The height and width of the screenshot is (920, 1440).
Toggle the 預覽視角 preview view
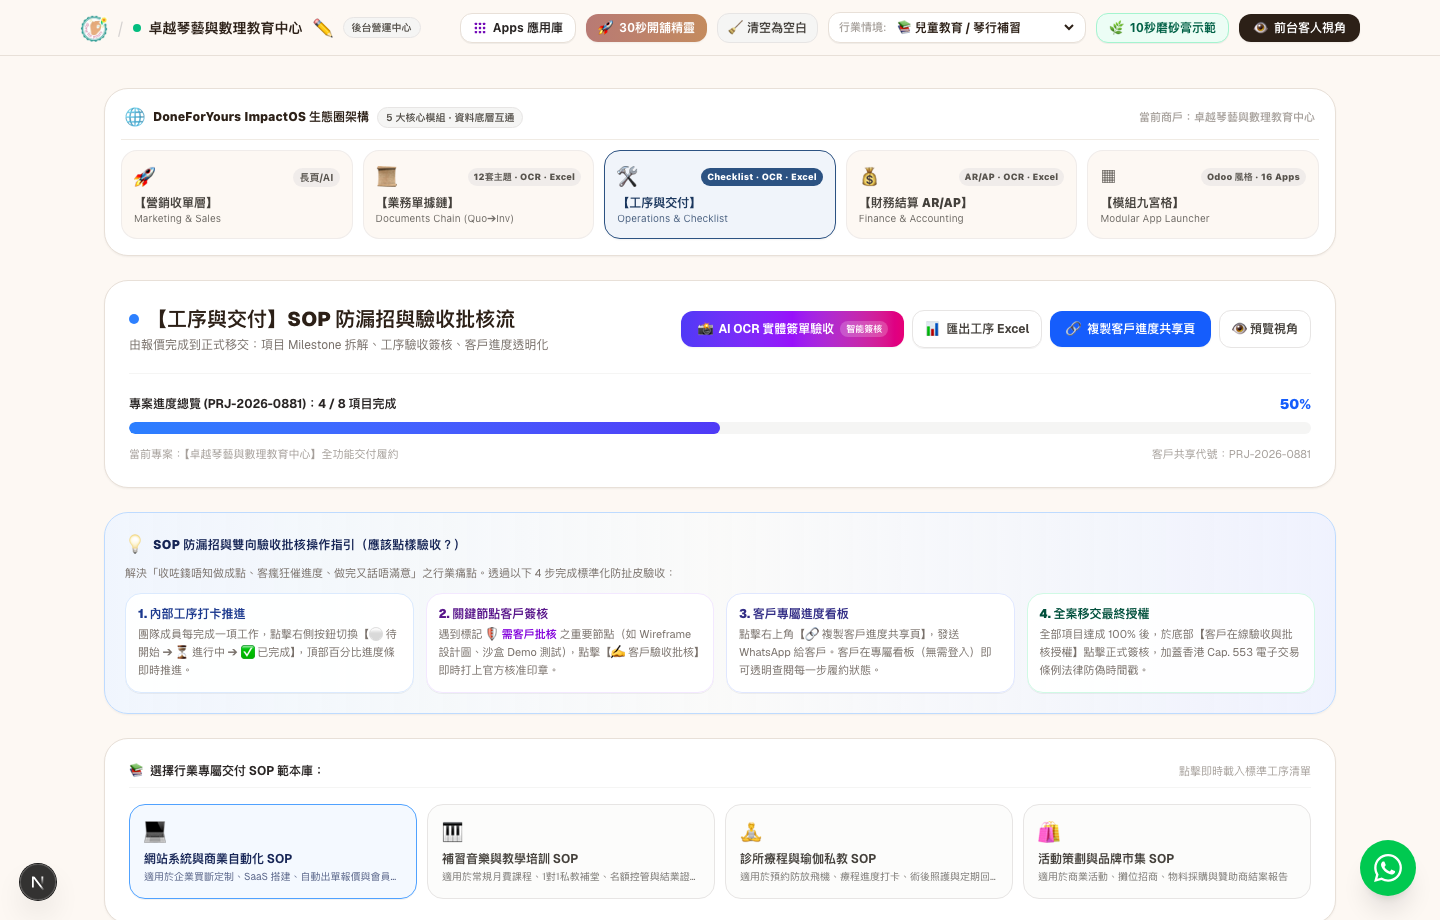(x=1265, y=329)
